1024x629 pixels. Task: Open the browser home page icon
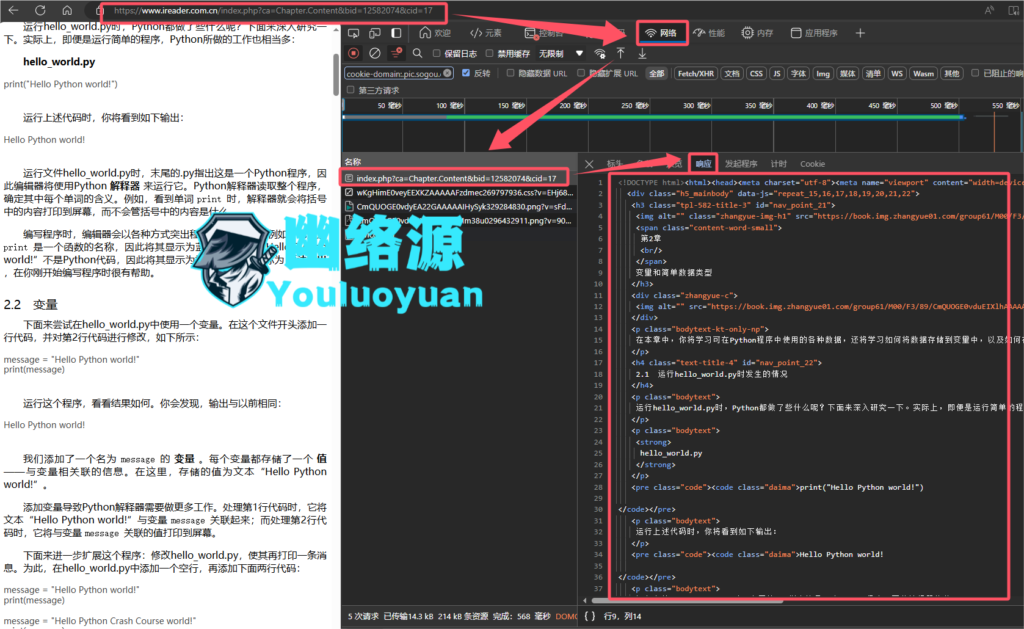pos(67,10)
